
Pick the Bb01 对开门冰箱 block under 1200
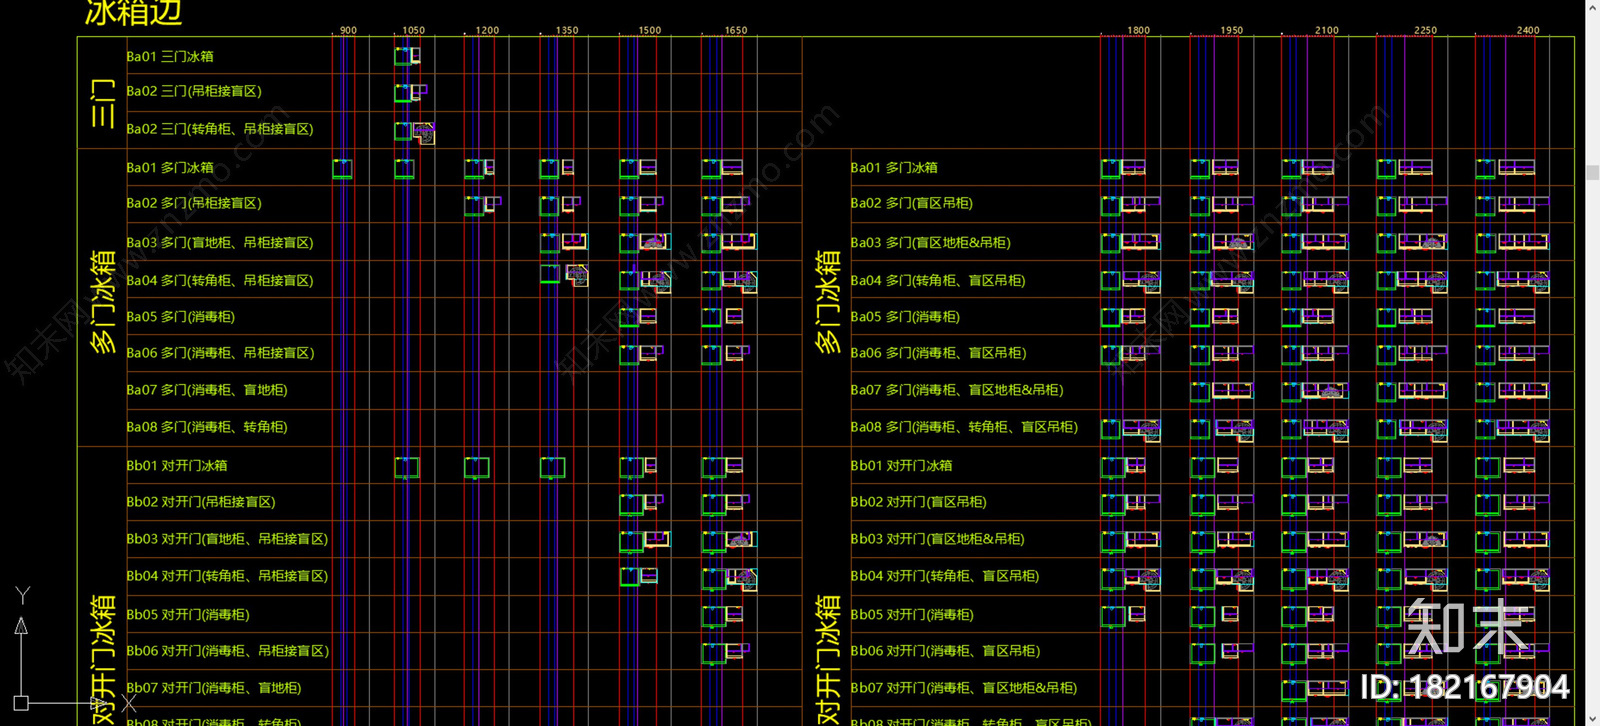tap(477, 467)
